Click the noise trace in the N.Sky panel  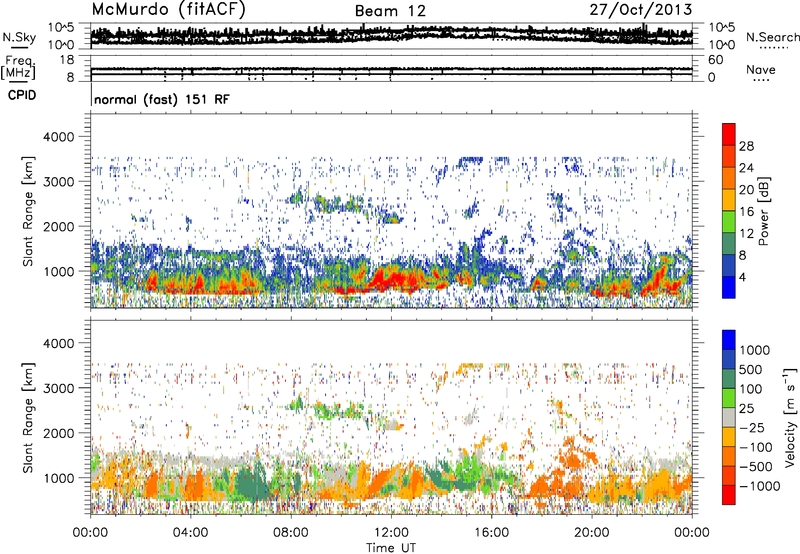(x=391, y=35)
